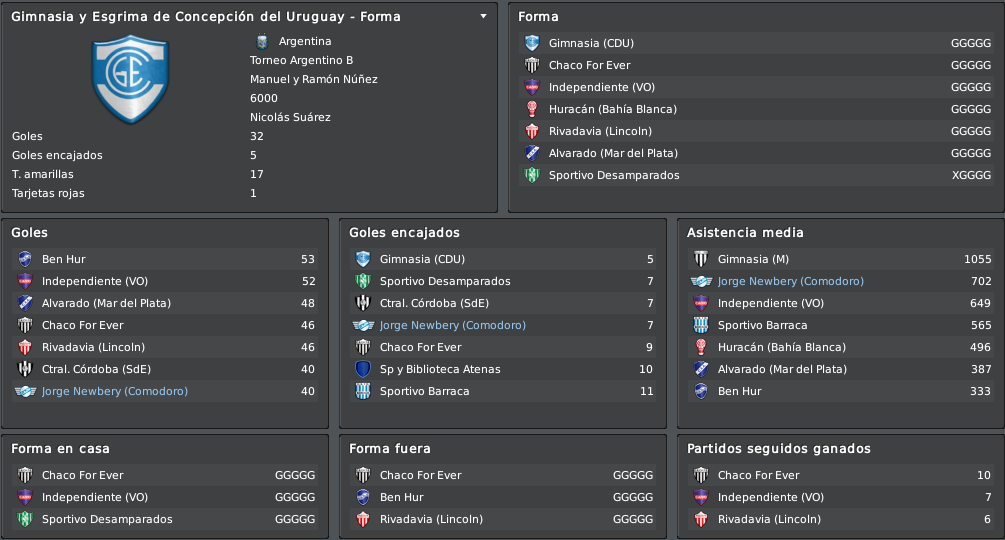Select Ben Hur name in Goles list

point(63,259)
